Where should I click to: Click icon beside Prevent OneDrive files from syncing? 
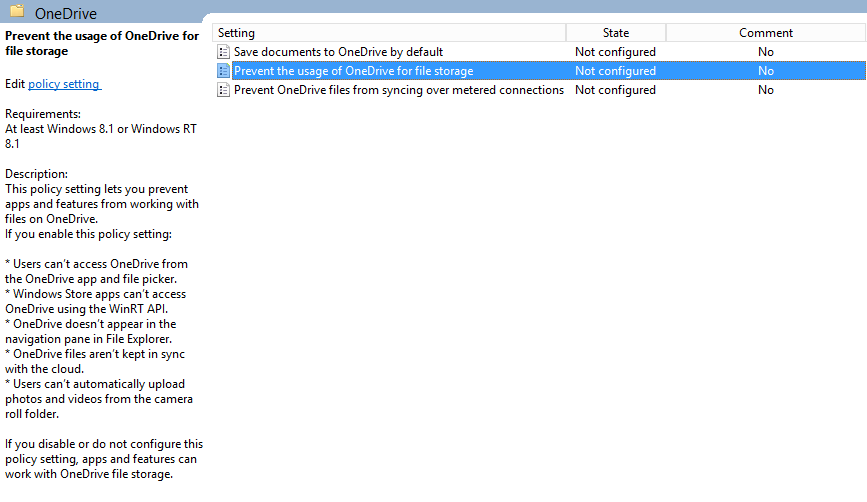pyautogui.click(x=223, y=90)
